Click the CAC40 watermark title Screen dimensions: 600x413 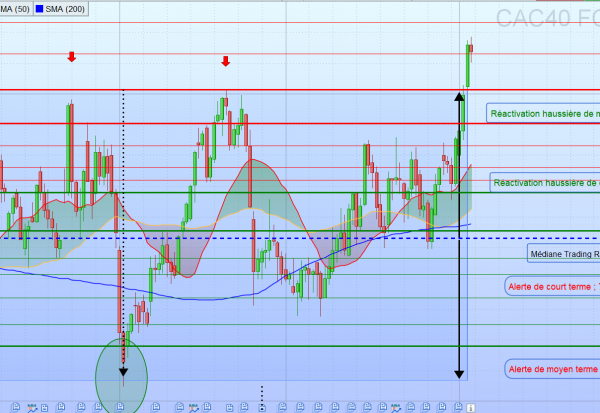tap(546, 16)
